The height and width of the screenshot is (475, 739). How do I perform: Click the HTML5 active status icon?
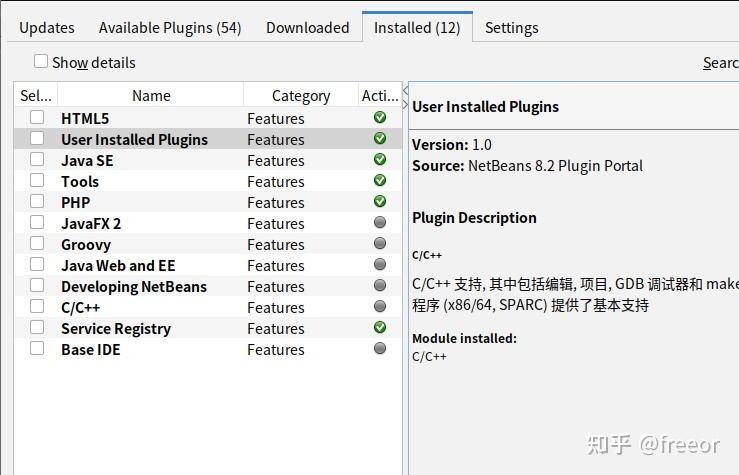pyautogui.click(x=380, y=117)
